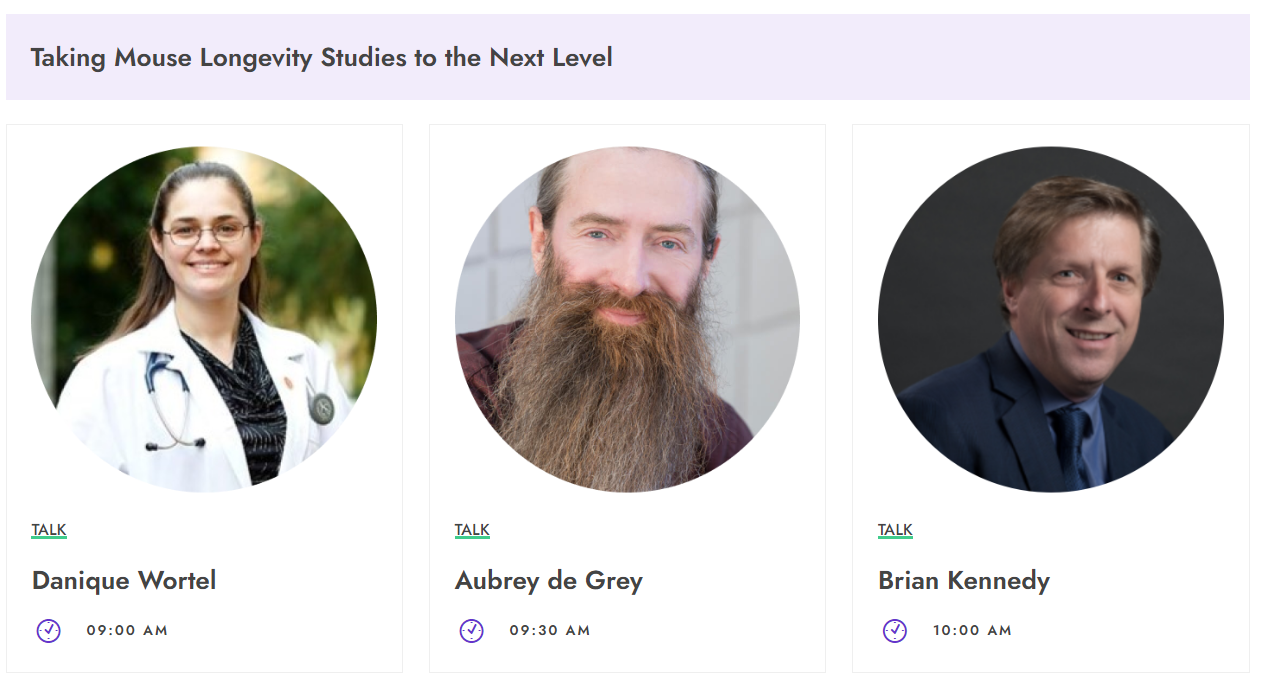Open Danique Wortel's circular speaker photo

point(204,319)
